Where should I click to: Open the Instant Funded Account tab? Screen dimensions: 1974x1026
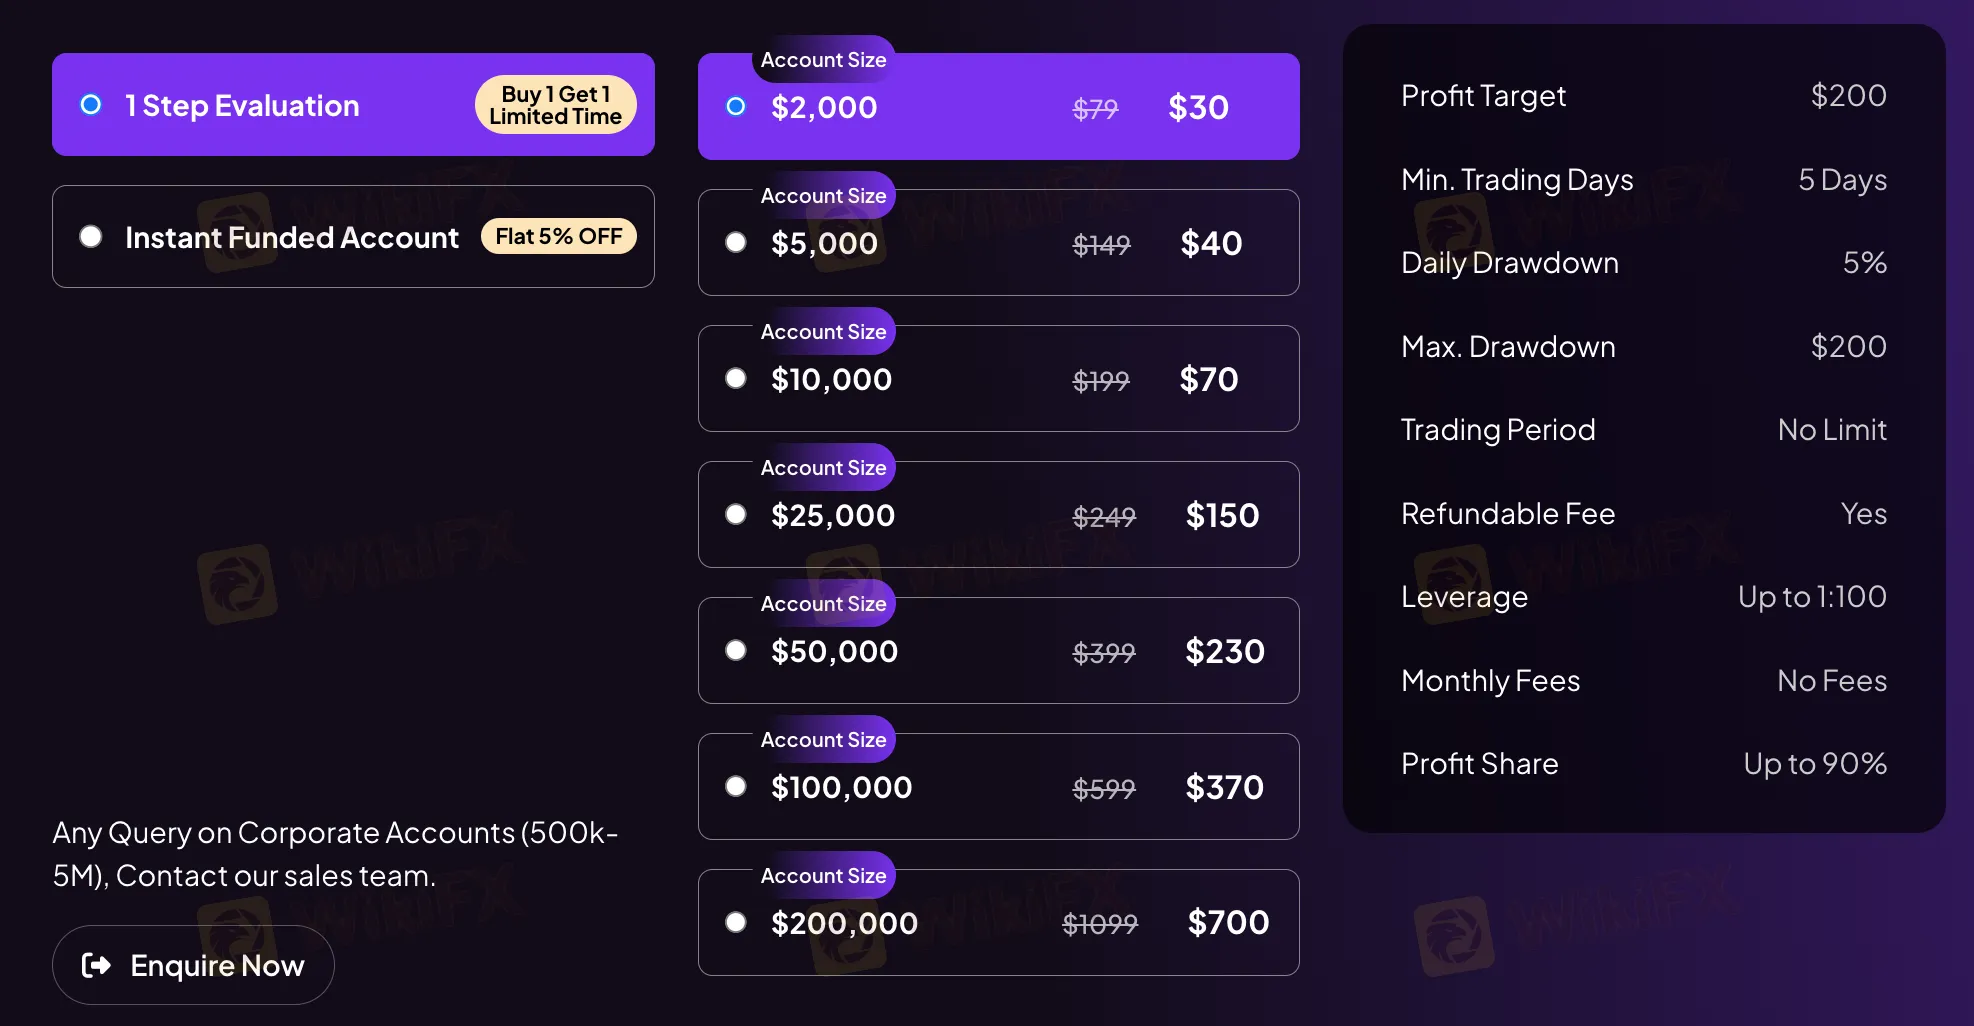point(353,237)
